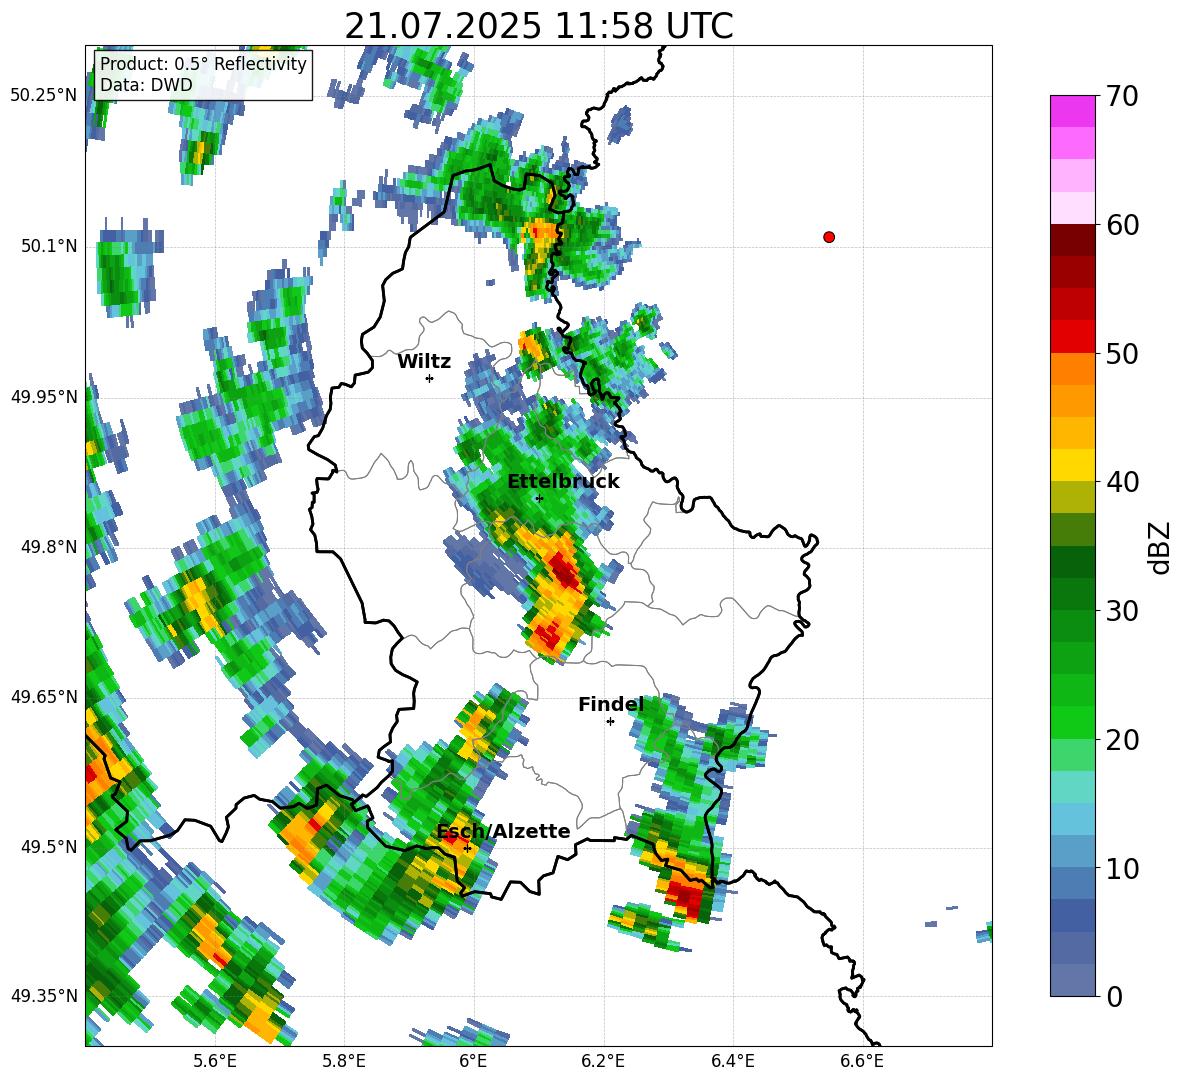This screenshot has width=1184, height=1081.
Task: Click the 5.6°E longitude label
Action: click(214, 1061)
